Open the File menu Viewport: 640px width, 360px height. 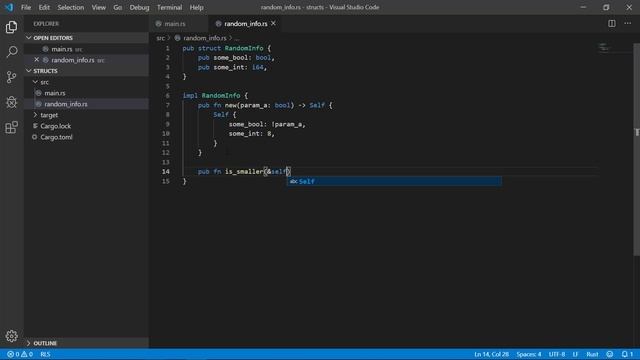click(x=26, y=7)
